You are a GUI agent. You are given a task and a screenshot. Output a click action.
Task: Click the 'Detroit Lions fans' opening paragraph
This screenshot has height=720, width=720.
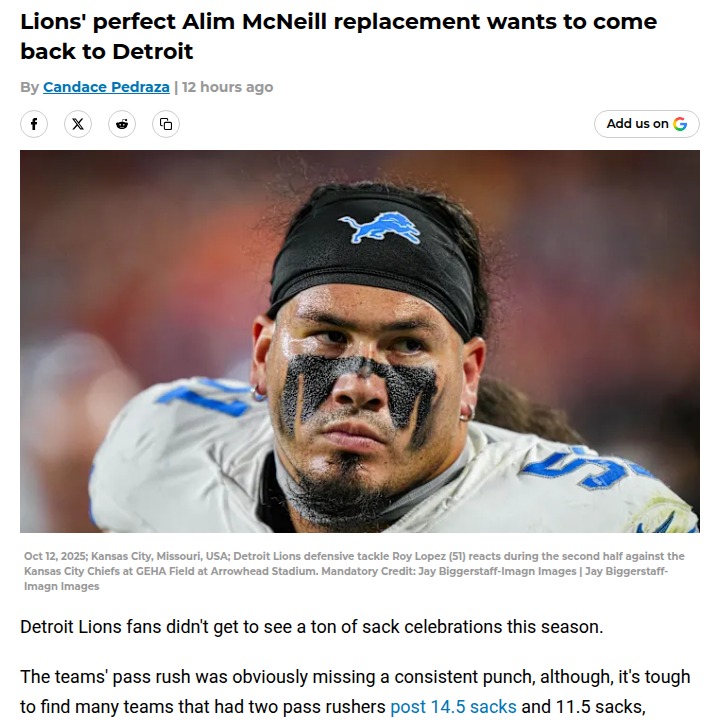pos(311,627)
